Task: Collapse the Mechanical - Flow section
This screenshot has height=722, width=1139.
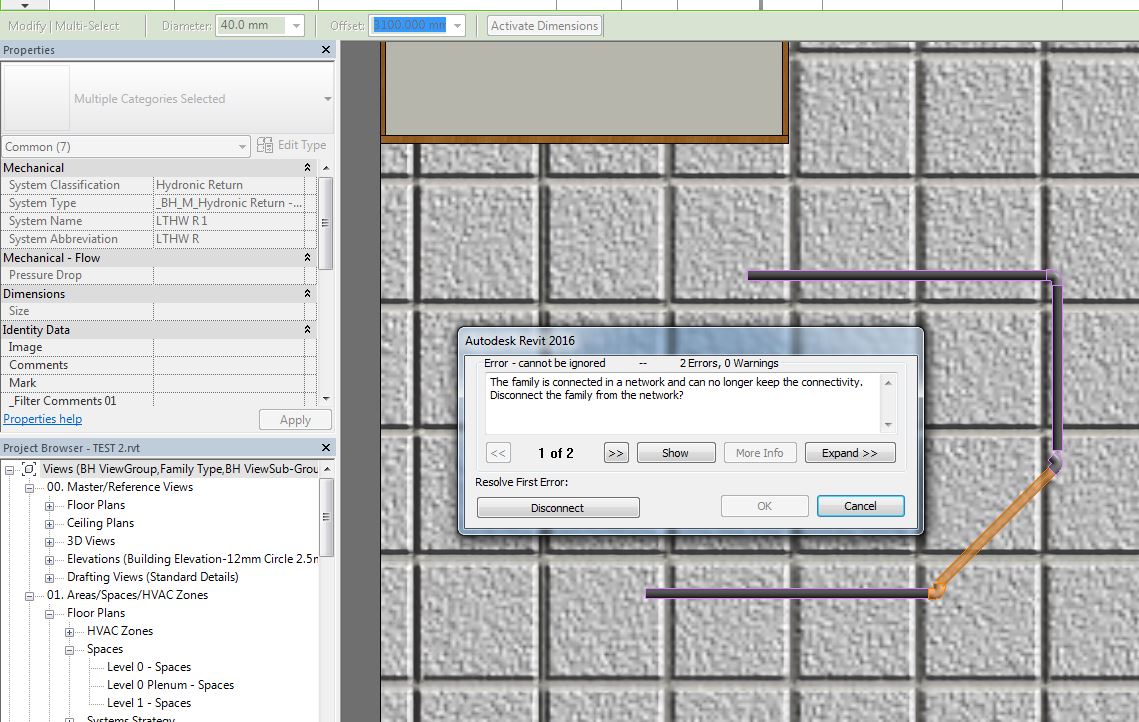Action: click(x=309, y=257)
